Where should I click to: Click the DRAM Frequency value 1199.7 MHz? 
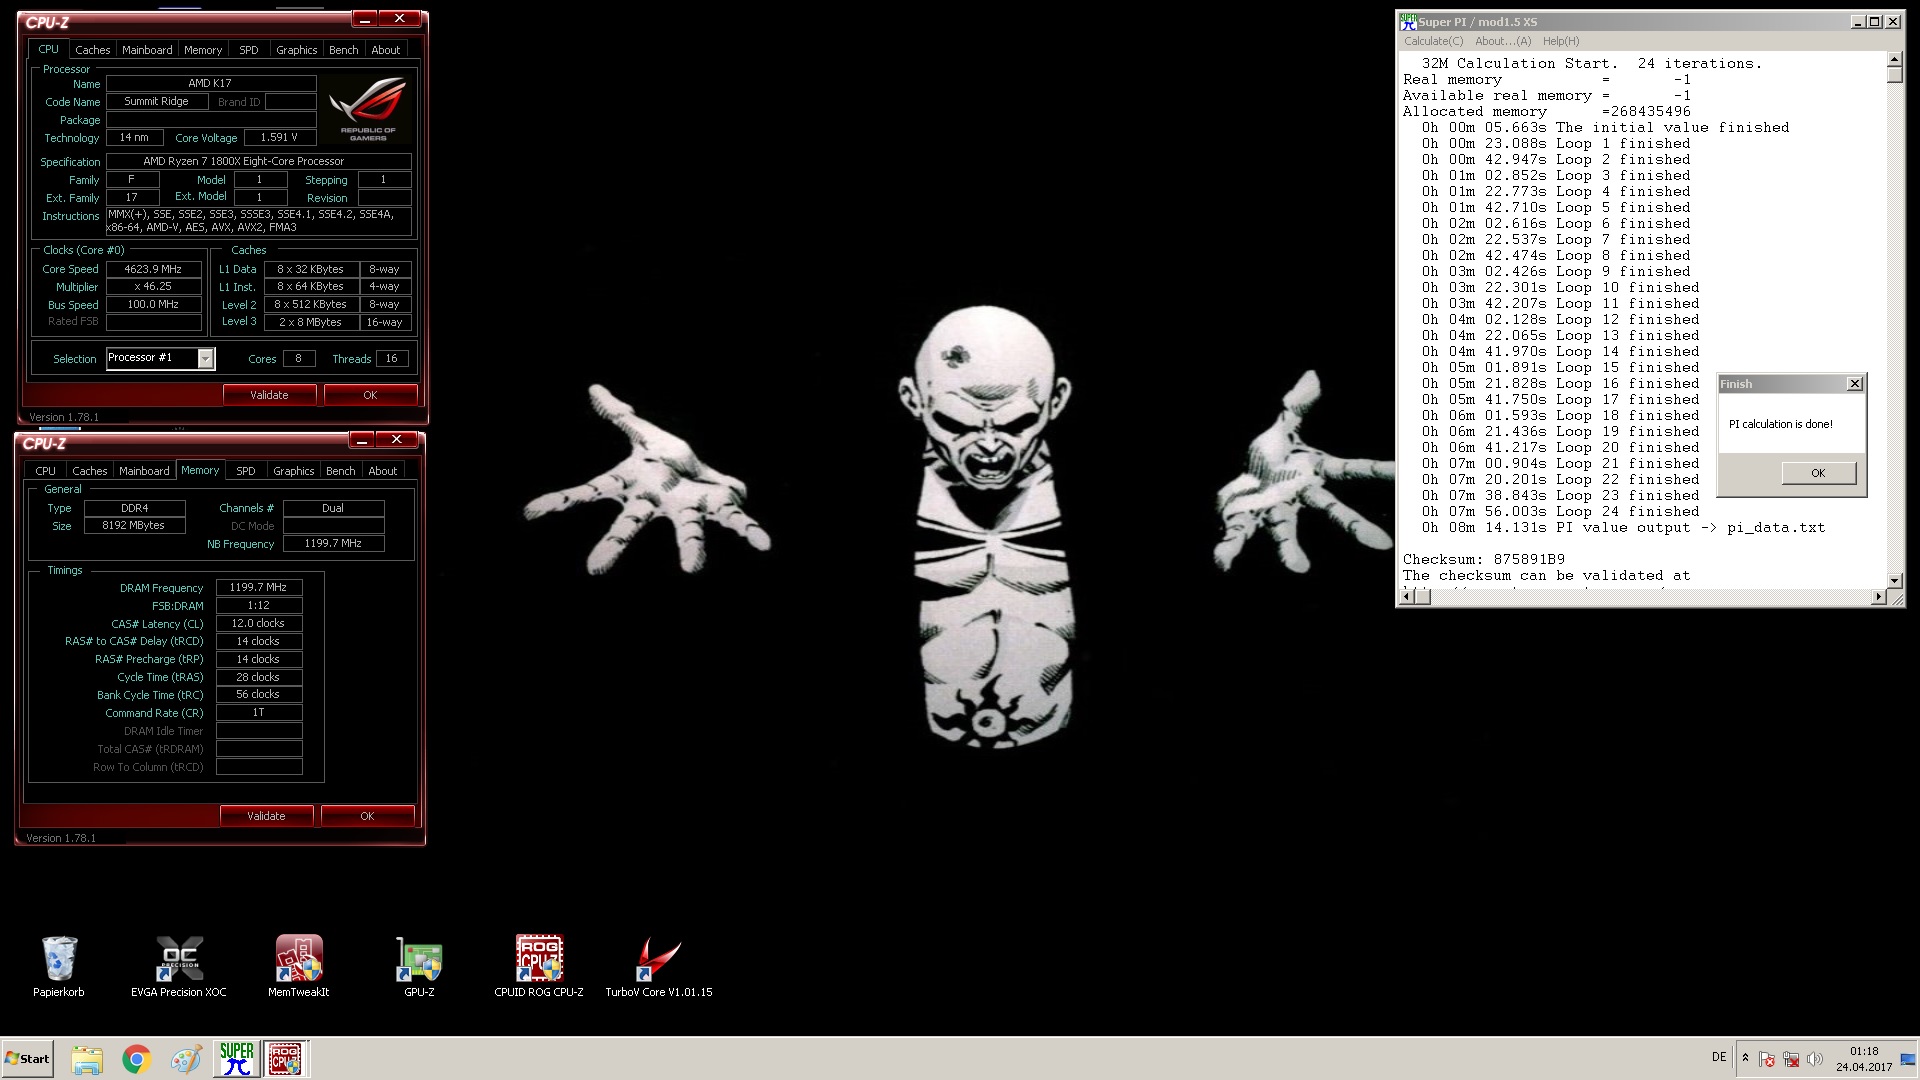[x=258, y=588]
